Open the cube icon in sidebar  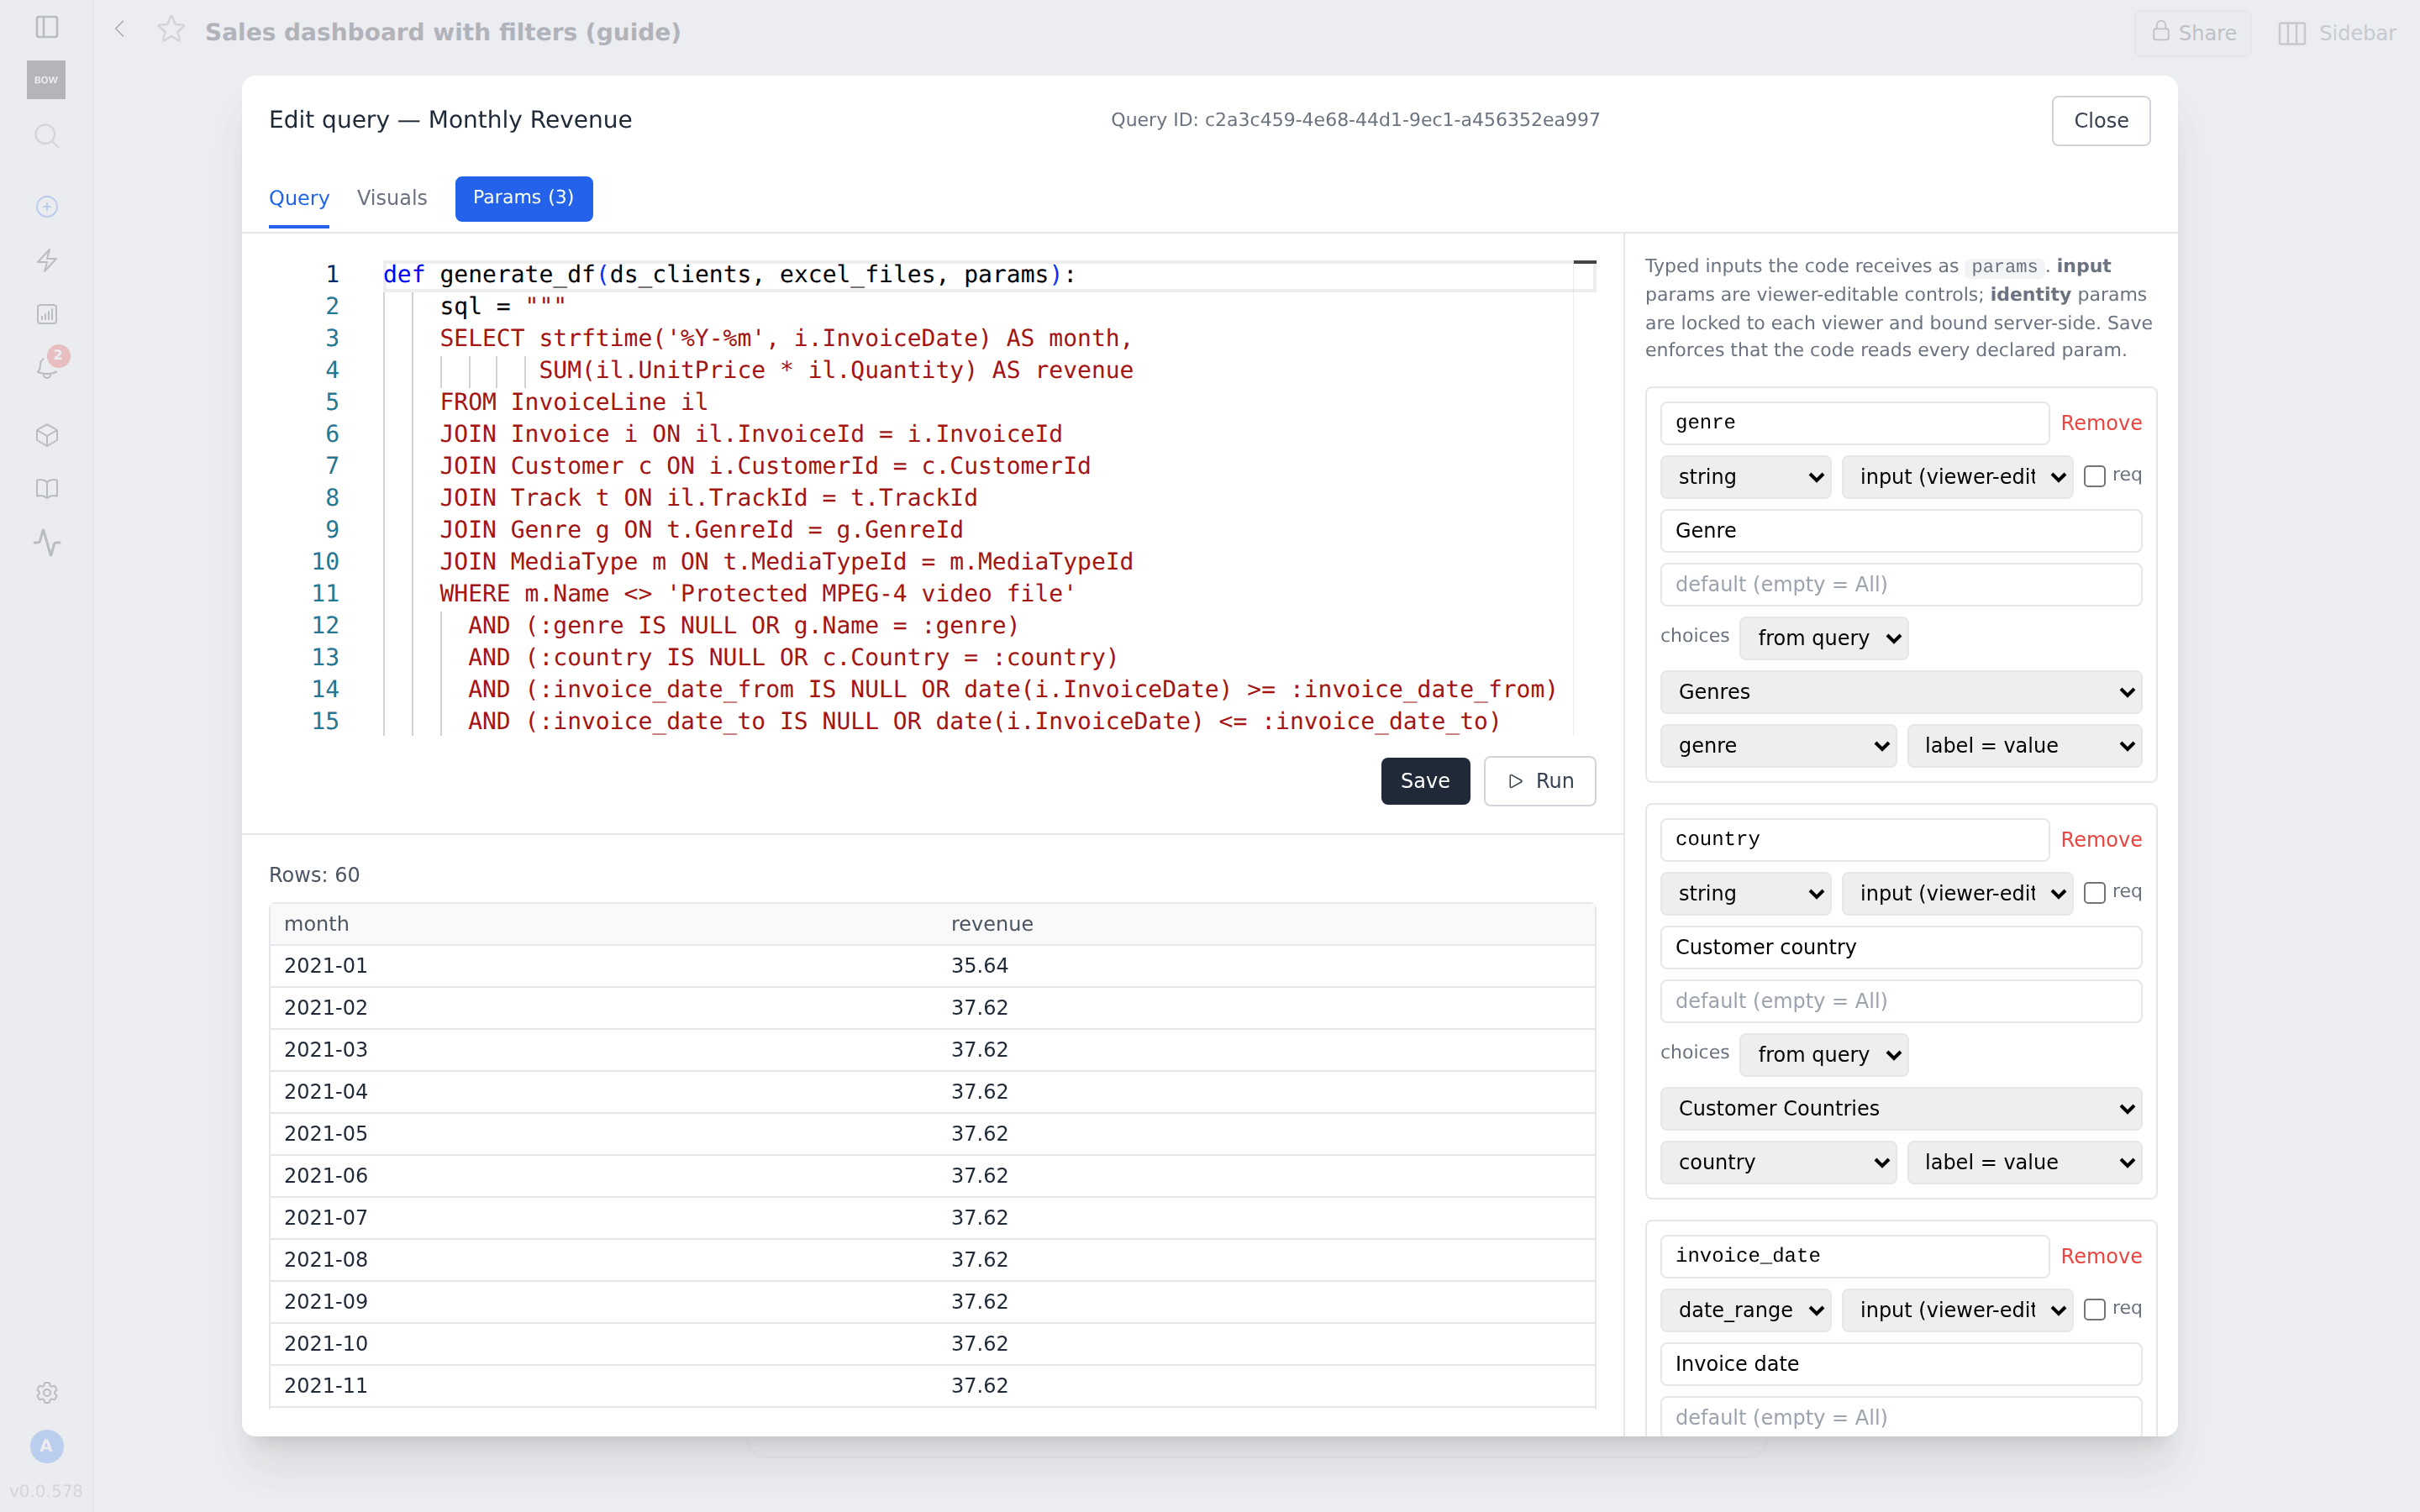[x=47, y=435]
